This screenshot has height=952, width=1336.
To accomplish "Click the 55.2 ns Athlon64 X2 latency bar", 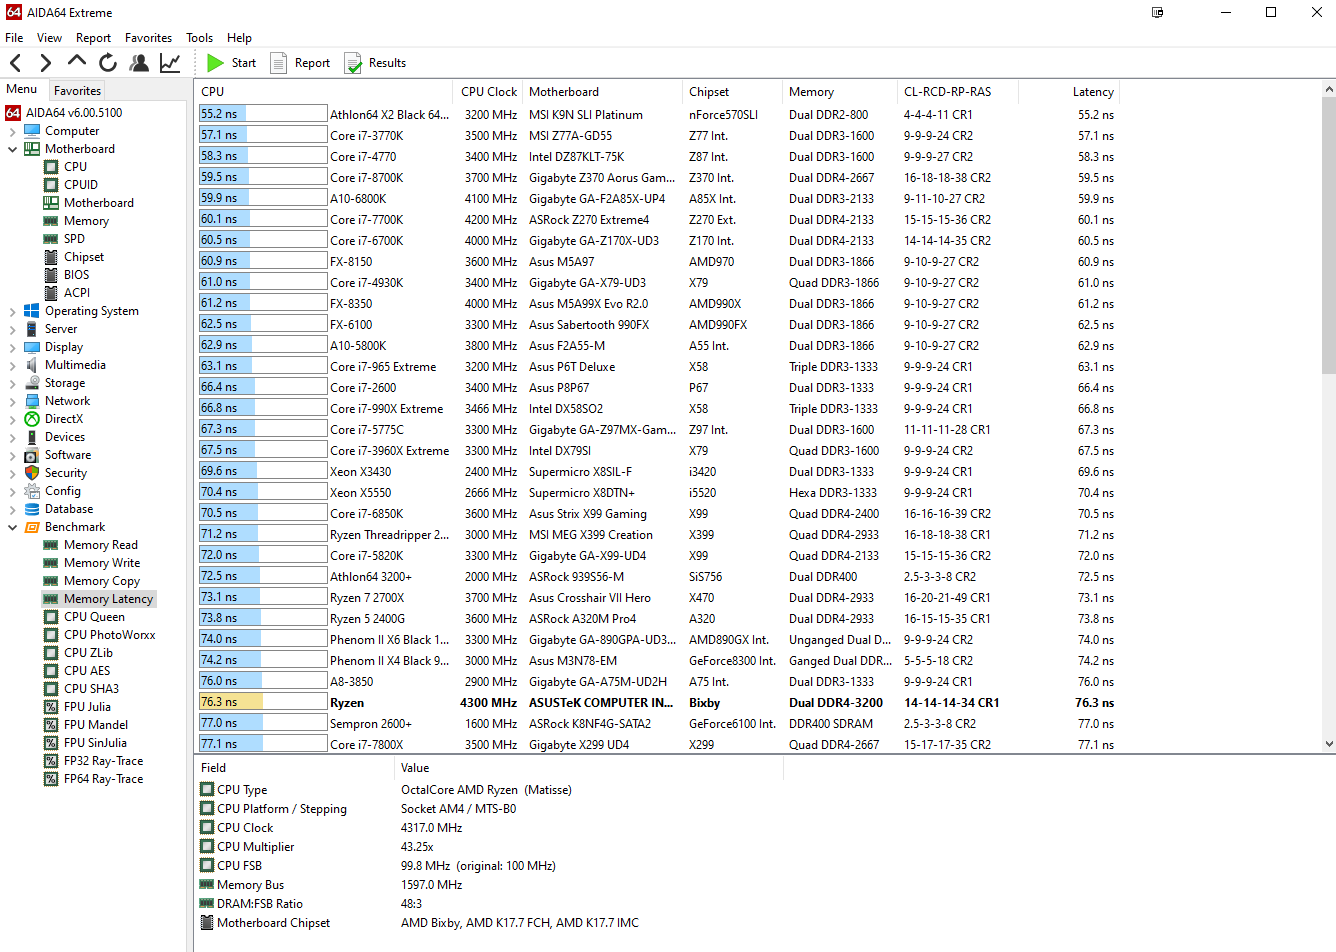I will (x=263, y=114).
